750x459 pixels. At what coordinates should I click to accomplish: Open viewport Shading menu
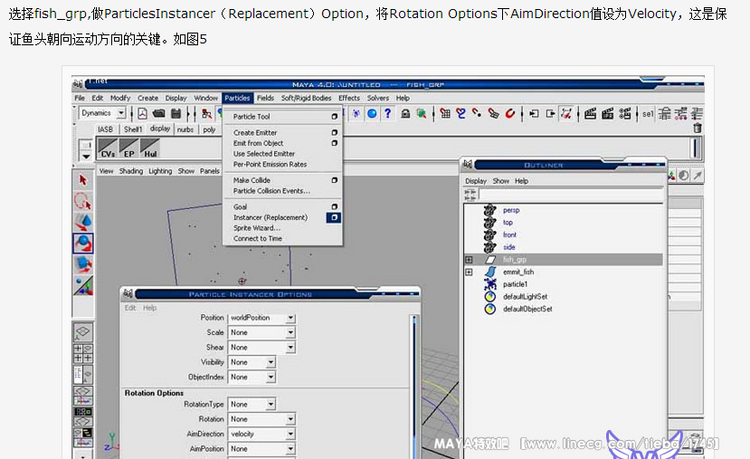pyautogui.click(x=131, y=171)
